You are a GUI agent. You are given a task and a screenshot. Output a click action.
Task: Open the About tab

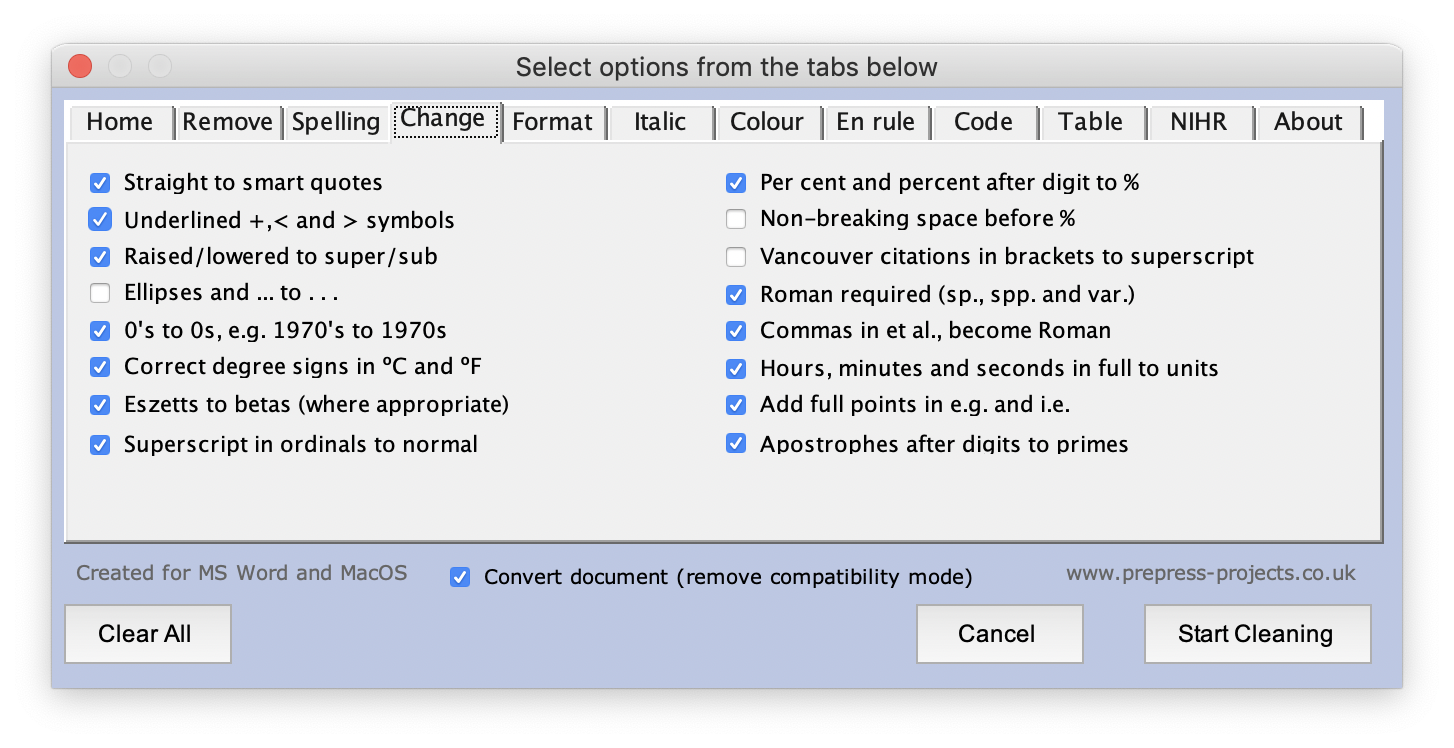point(1307,122)
